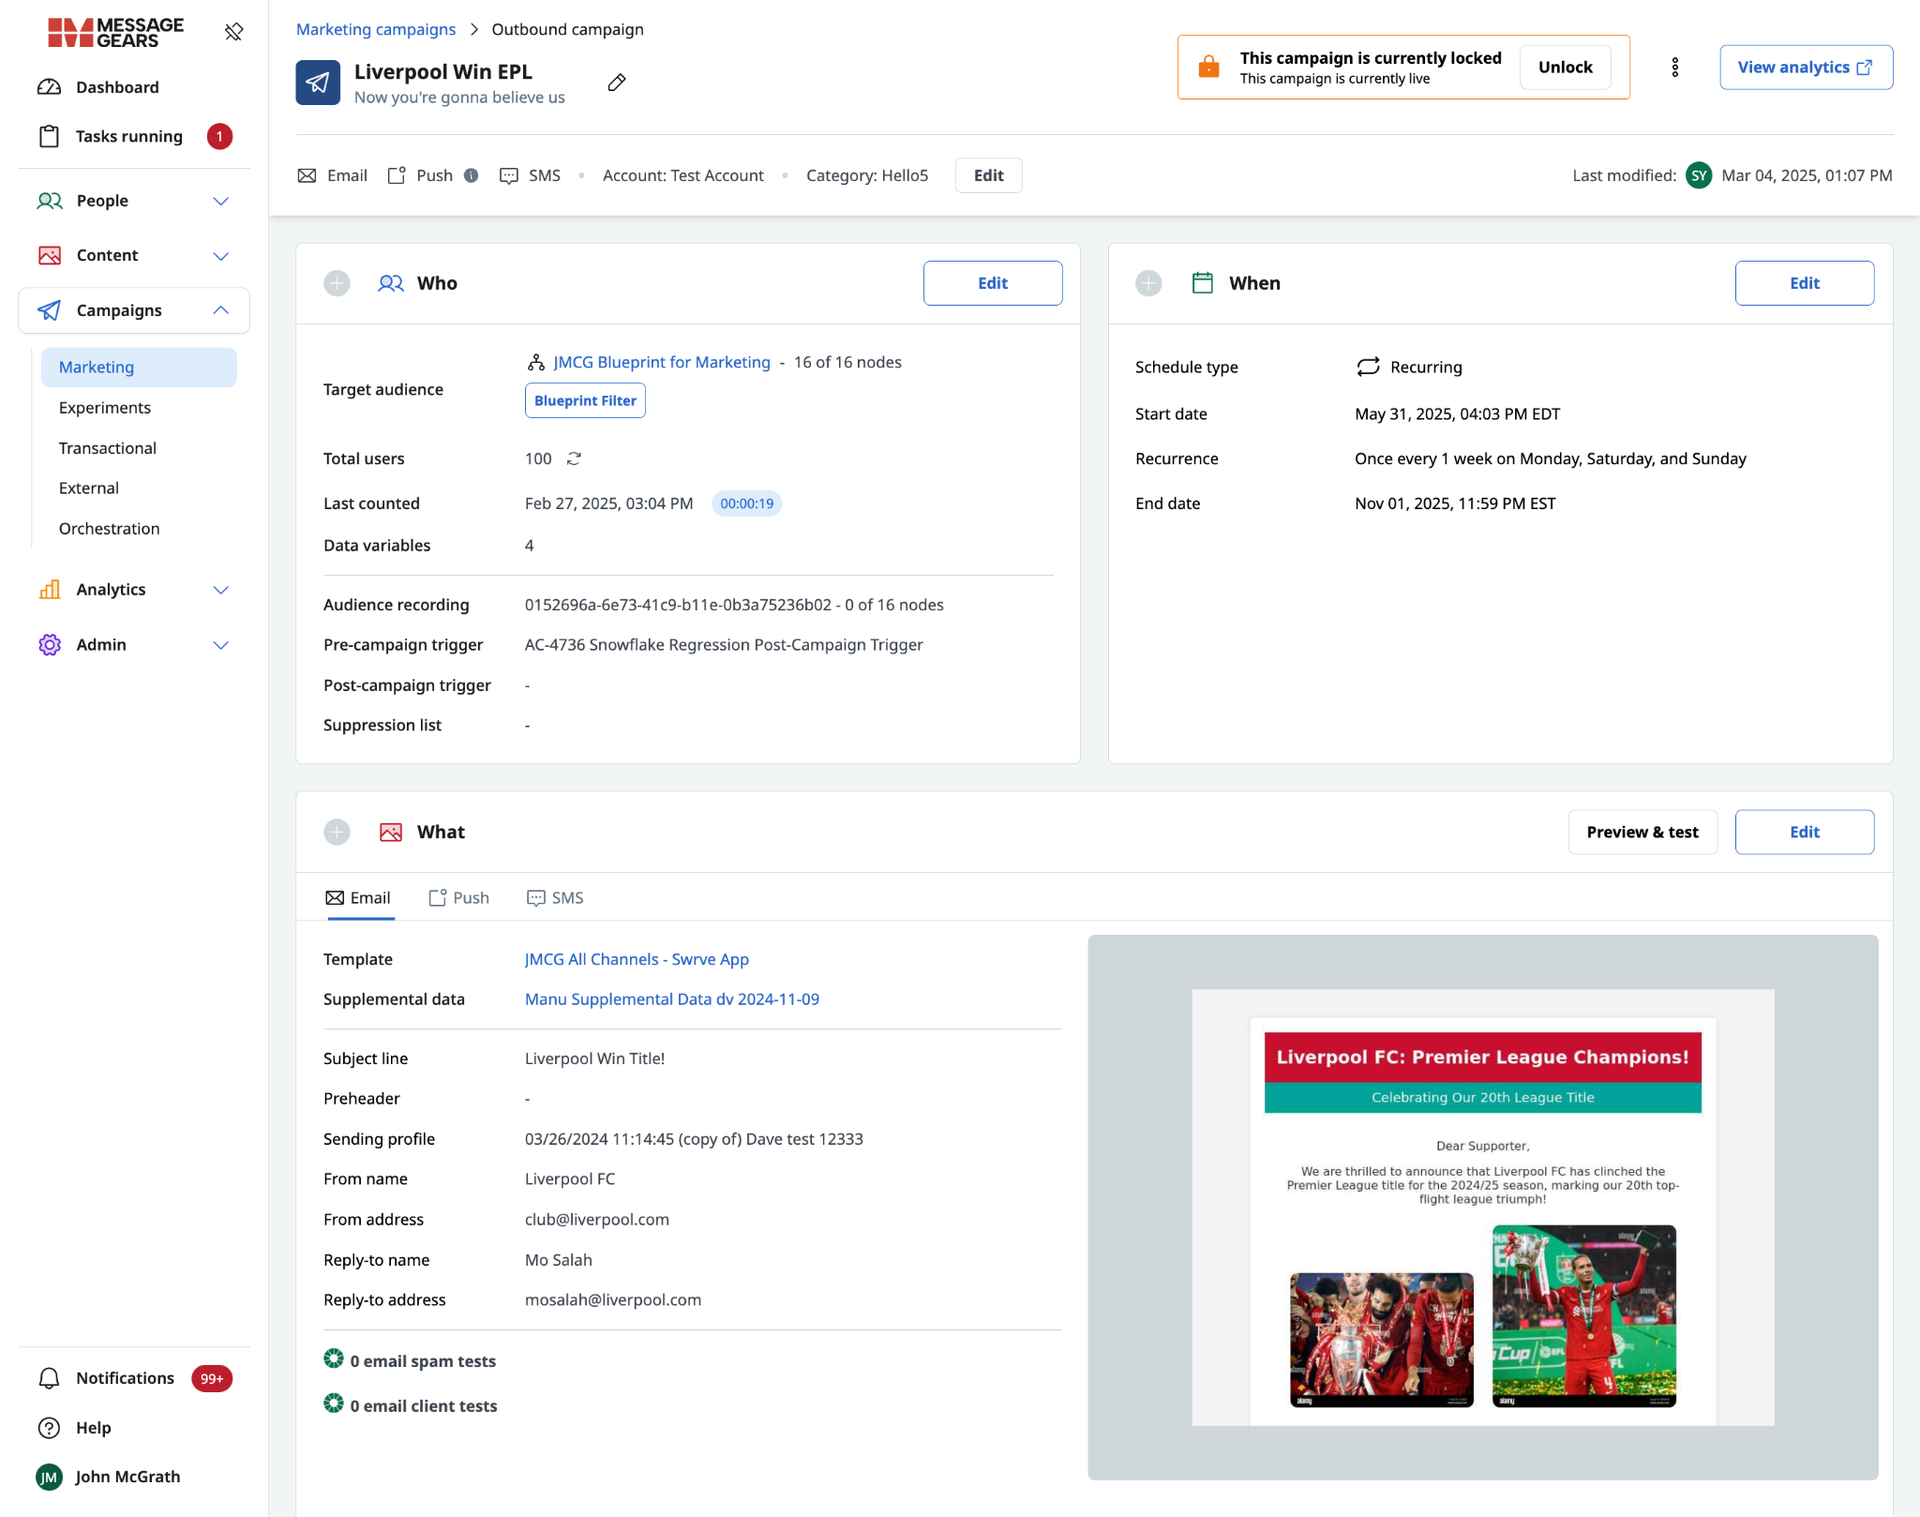Open the JMCG Blueprint for Marketing link
Image resolution: width=1920 pixels, height=1517 pixels.
(x=662, y=362)
